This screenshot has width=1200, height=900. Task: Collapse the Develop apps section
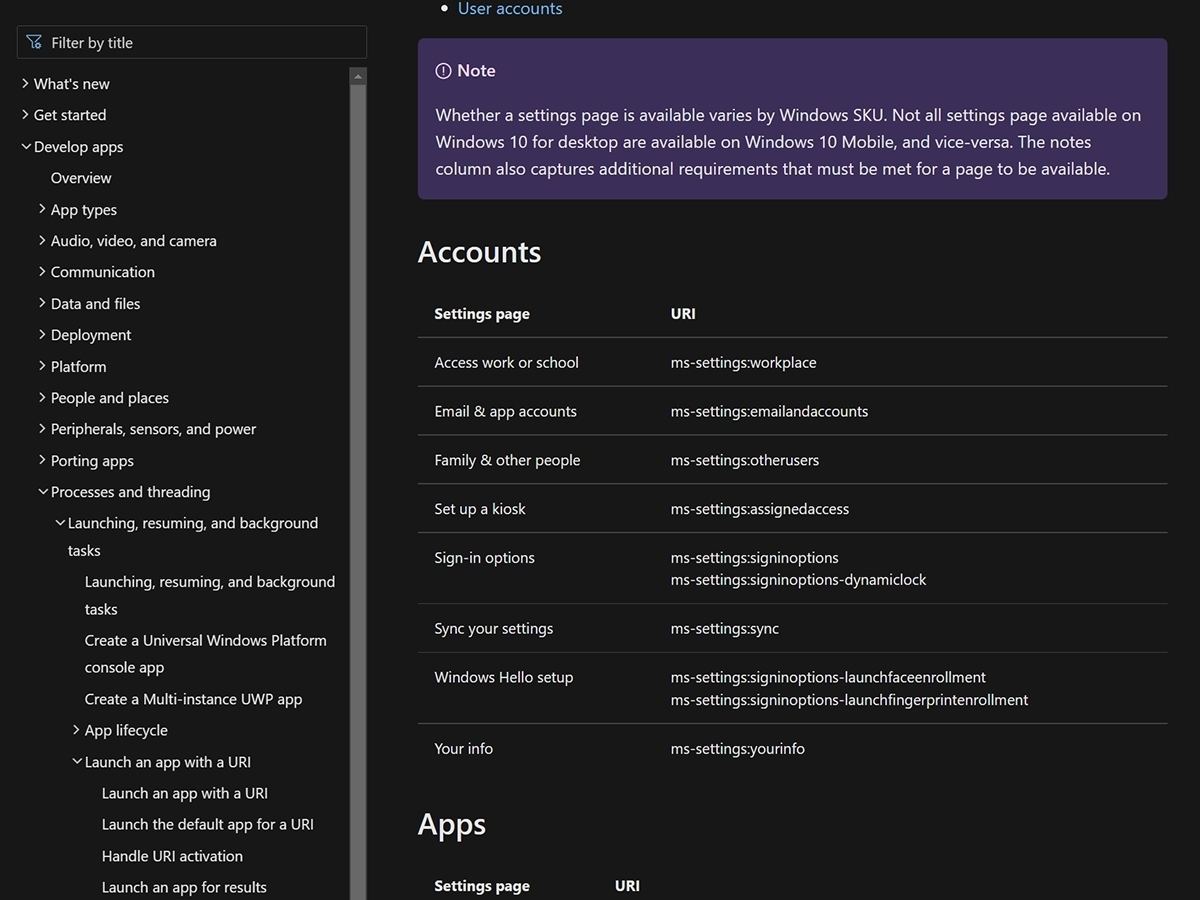click(x=25, y=147)
